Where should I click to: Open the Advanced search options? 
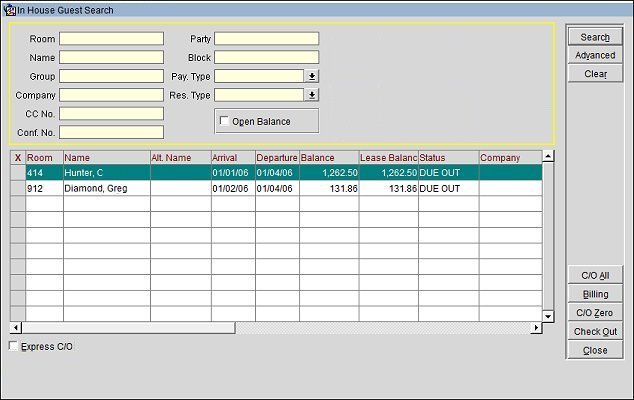point(595,55)
